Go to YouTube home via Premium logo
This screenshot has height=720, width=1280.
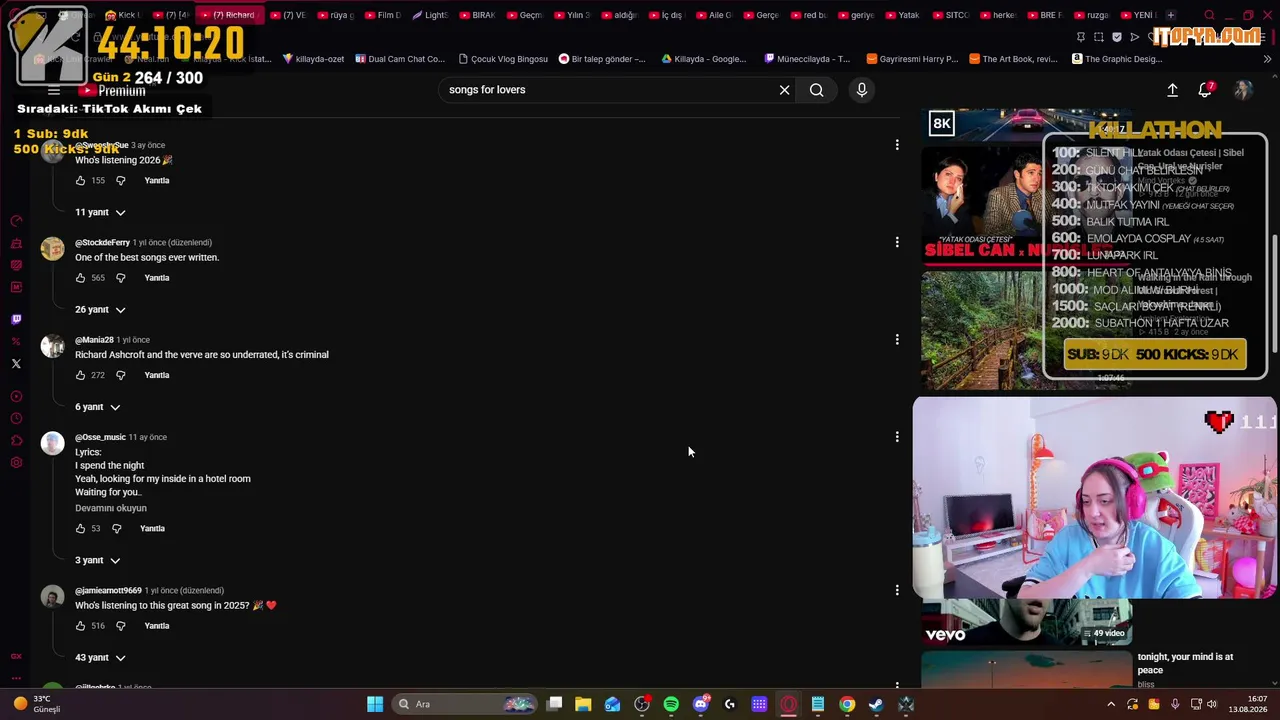112,91
